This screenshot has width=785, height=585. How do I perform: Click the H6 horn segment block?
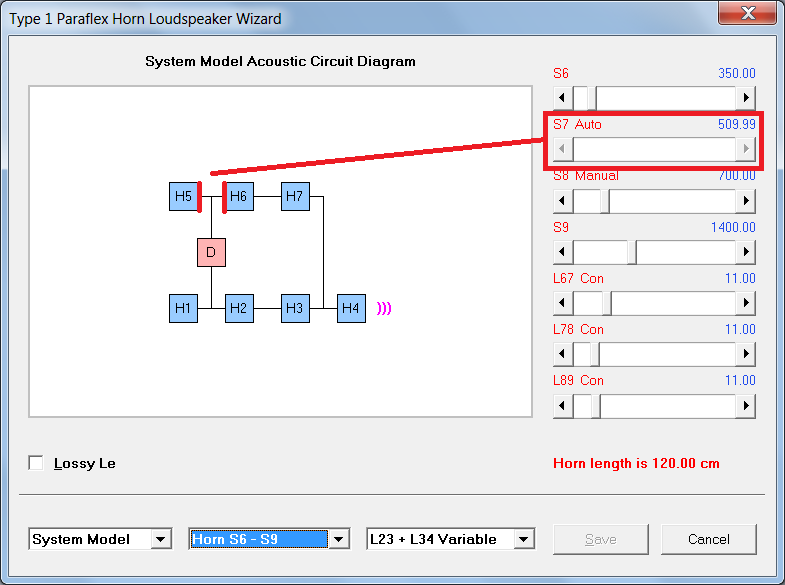[x=239, y=197]
